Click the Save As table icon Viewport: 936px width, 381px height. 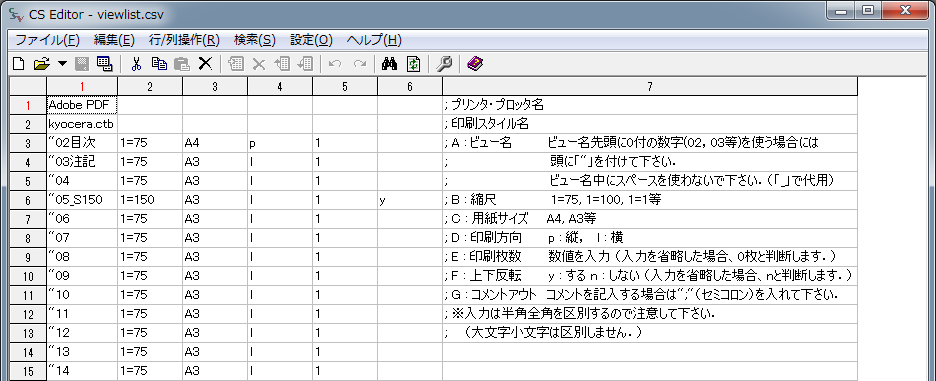[104, 64]
